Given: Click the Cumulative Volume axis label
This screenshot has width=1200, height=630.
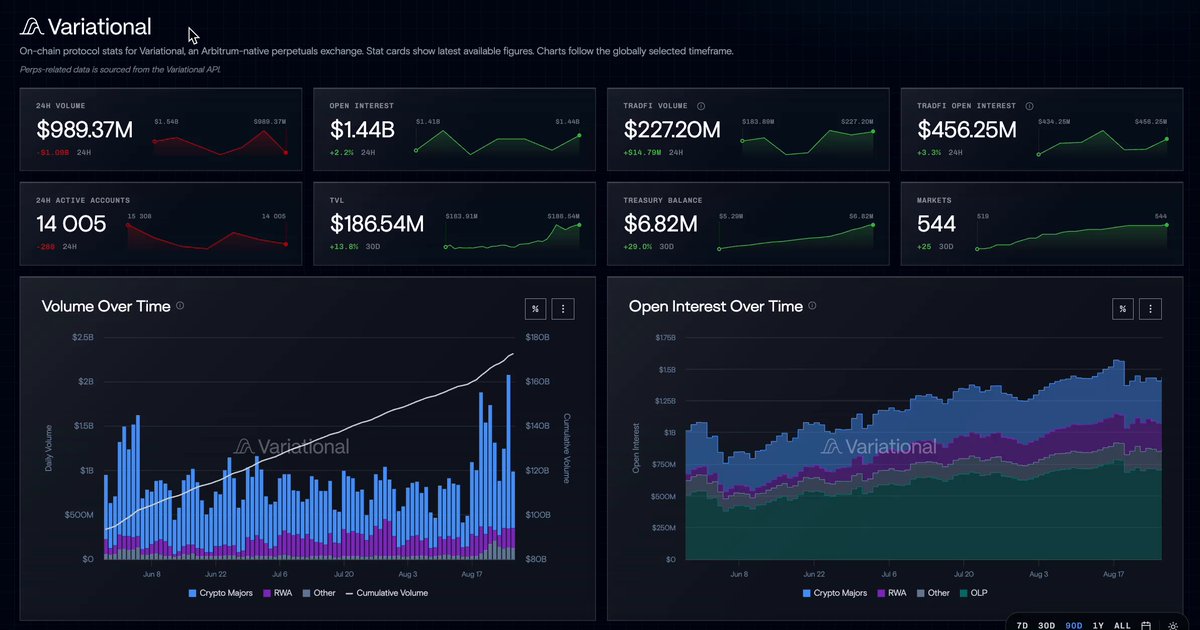Looking at the screenshot, I should (x=567, y=448).
